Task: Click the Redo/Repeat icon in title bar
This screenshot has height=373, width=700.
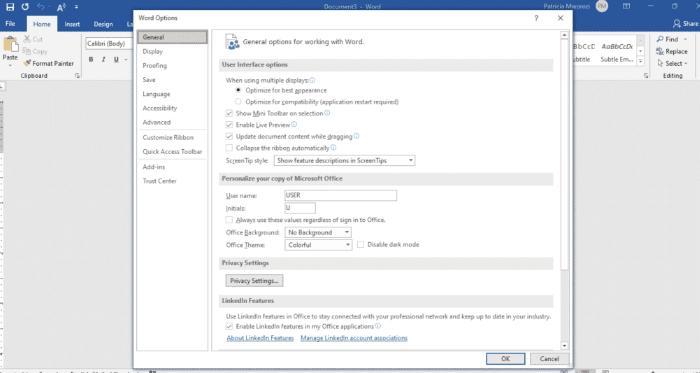Action: tap(25, 7)
